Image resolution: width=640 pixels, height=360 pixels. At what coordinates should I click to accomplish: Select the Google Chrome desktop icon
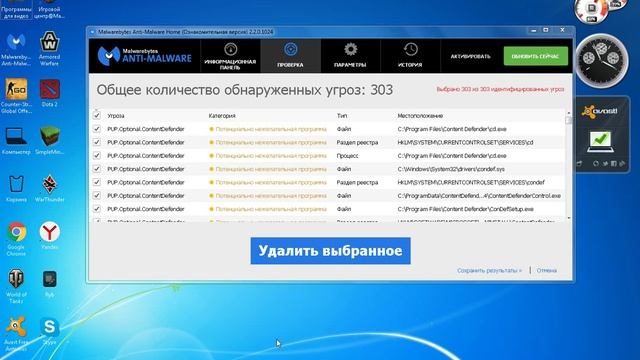pyautogui.click(x=16, y=239)
